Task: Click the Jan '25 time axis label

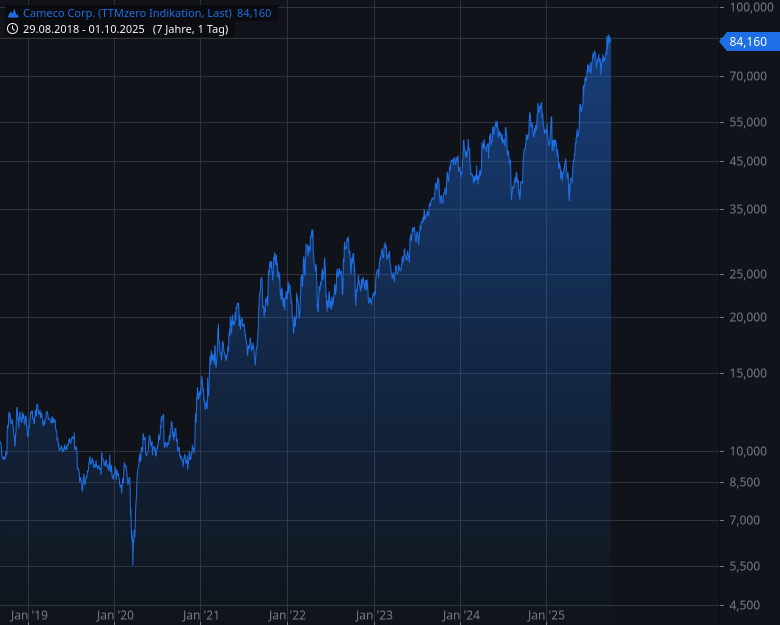Action: click(x=547, y=615)
